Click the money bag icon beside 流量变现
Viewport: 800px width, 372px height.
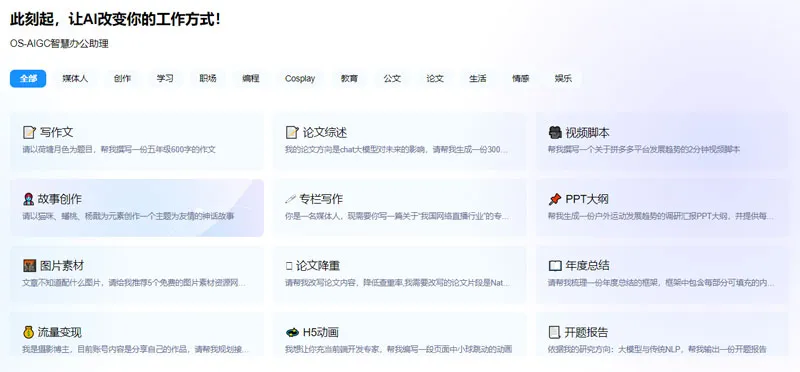[29, 332]
